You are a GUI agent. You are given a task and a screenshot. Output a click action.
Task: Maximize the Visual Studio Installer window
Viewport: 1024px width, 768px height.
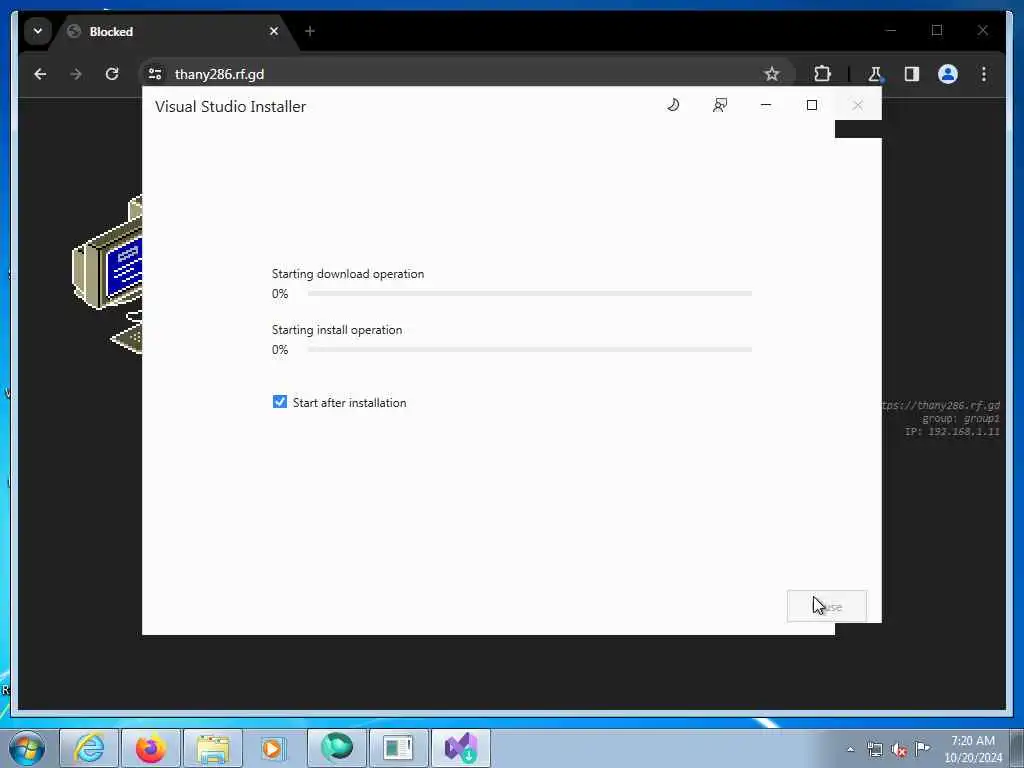click(812, 105)
